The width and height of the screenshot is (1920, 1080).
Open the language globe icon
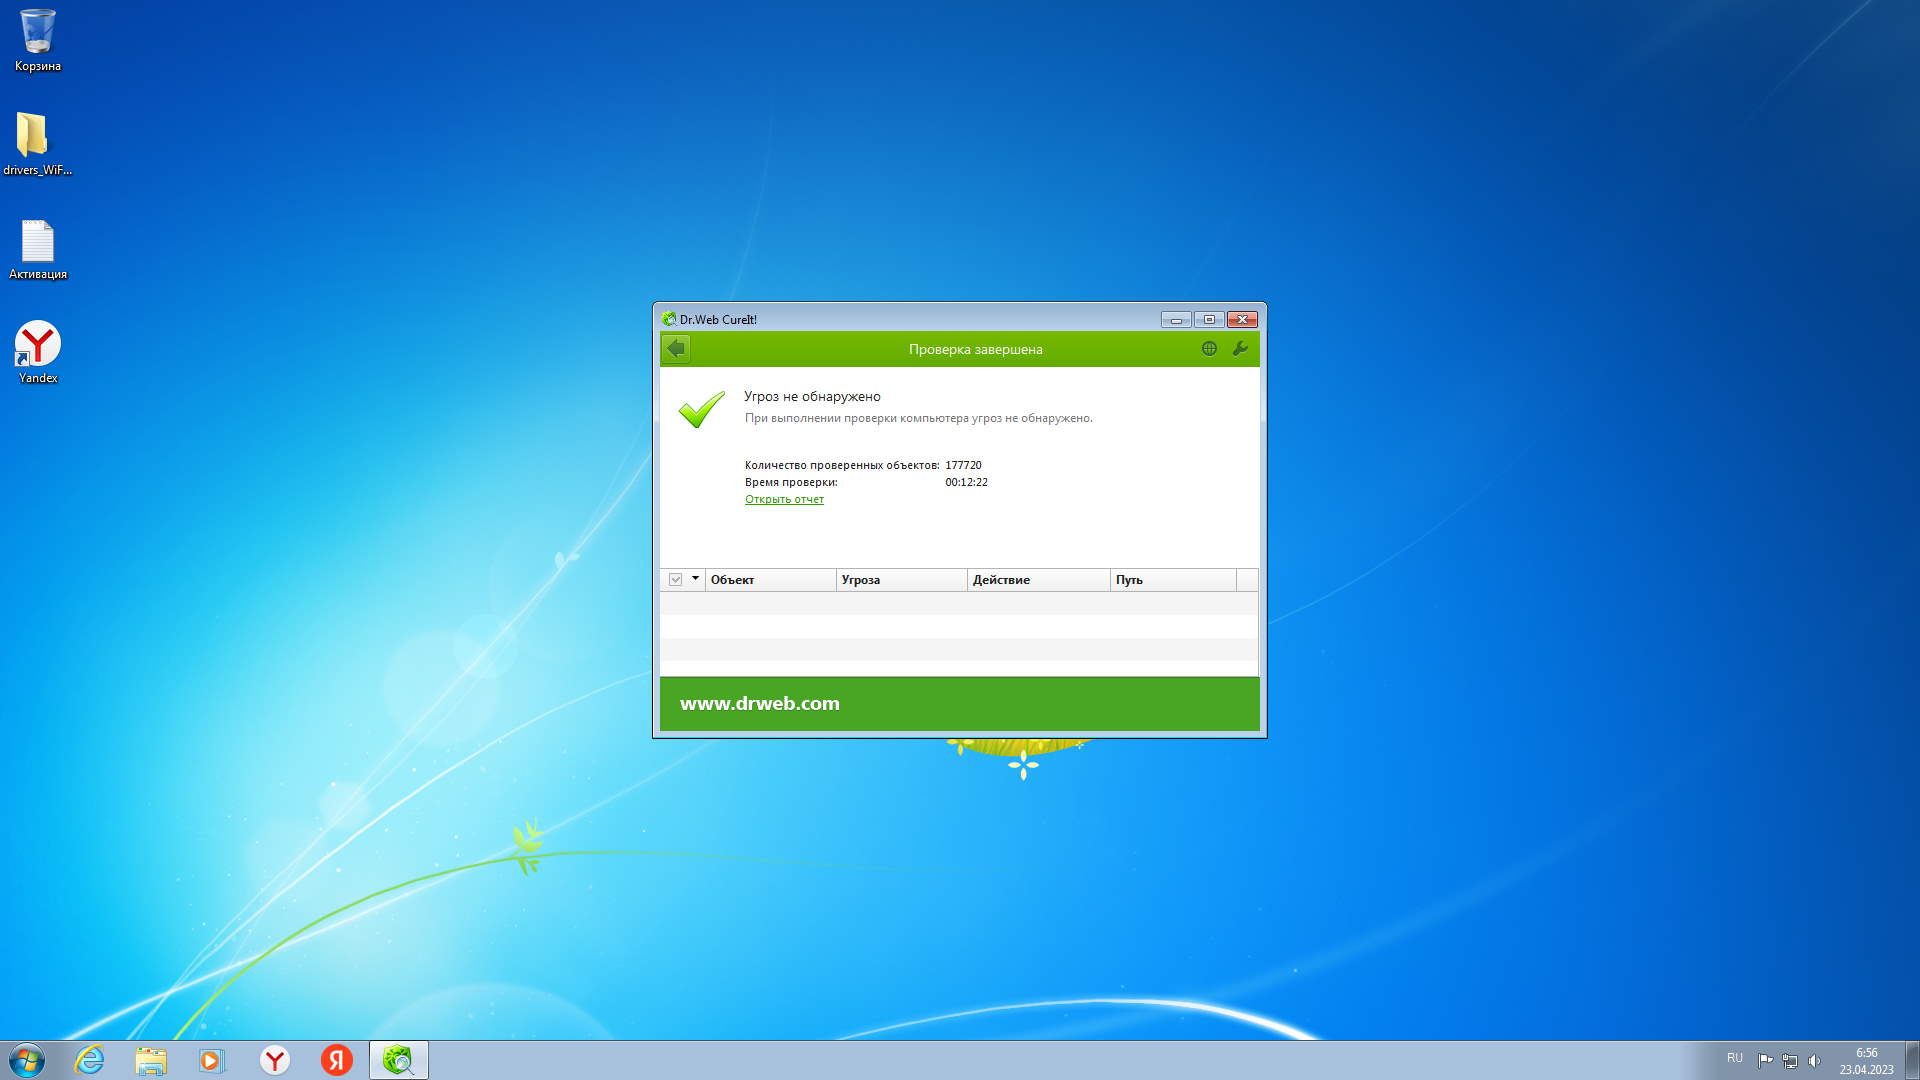pos(1209,349)
